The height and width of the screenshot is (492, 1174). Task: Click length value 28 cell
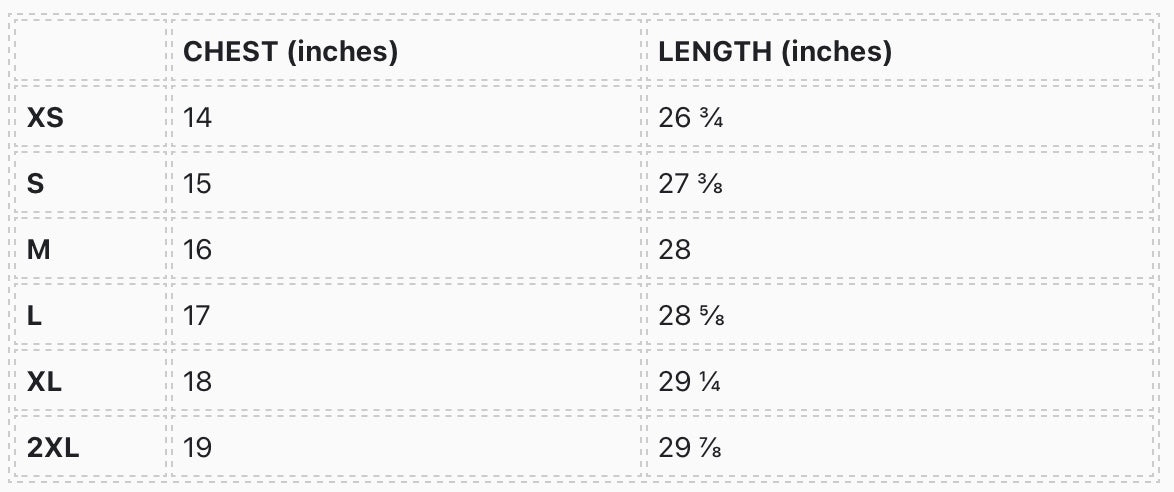(x=675, y=250)
